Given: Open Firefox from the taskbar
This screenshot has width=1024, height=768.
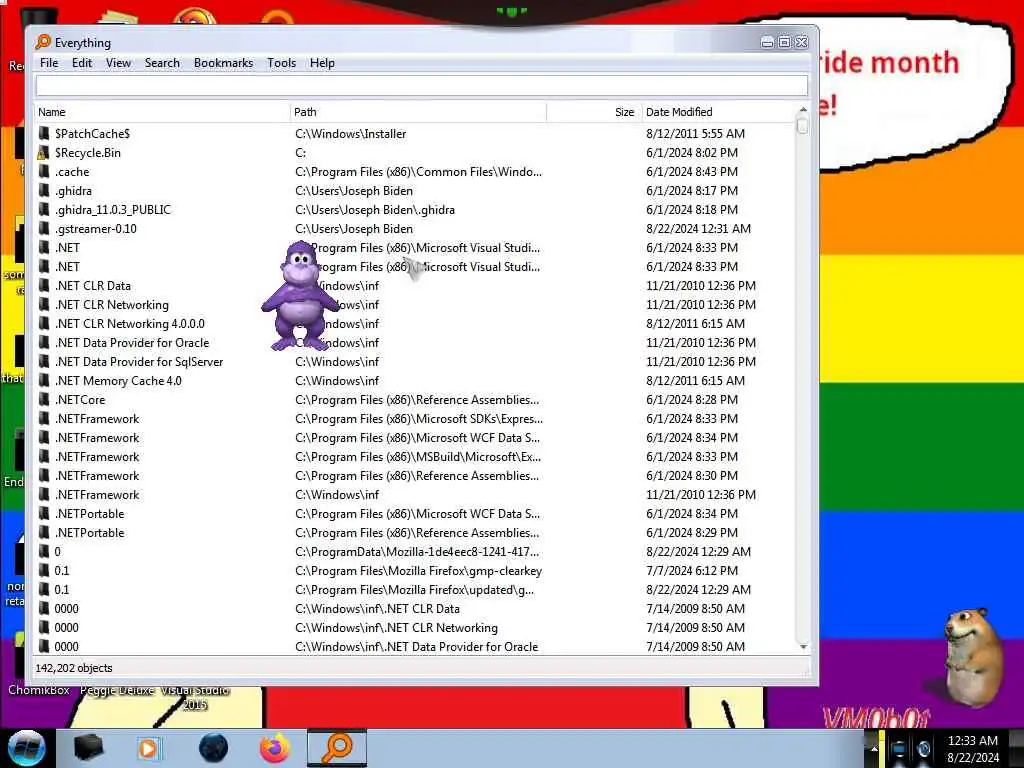Looking at the screenshot, I should coord(275,748).
